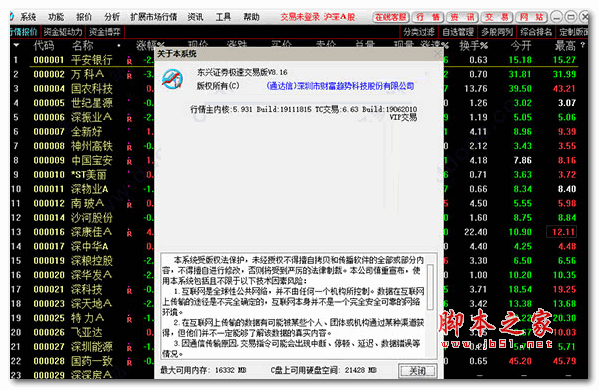Select stock row 深科技

[x=87, y=289]
